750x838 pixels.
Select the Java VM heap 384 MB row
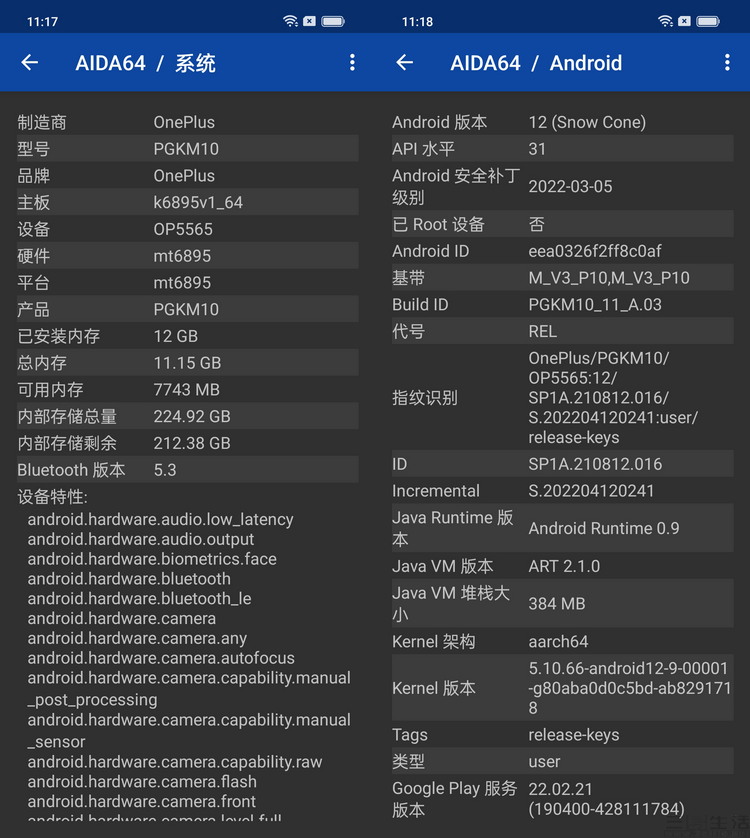(x=562, y=603)
